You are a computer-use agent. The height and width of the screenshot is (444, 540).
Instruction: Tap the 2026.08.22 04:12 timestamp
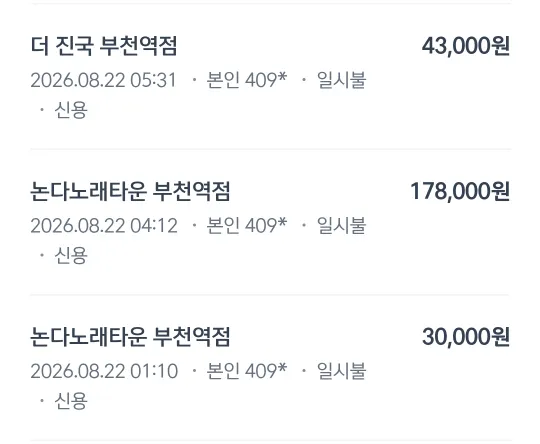(x=104, y=226)
